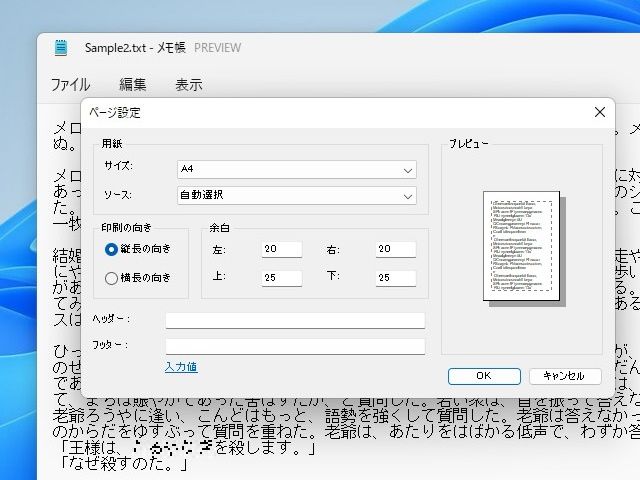Click the page preview thumbnail
The image size is (640, 480).
coord(523,247)
